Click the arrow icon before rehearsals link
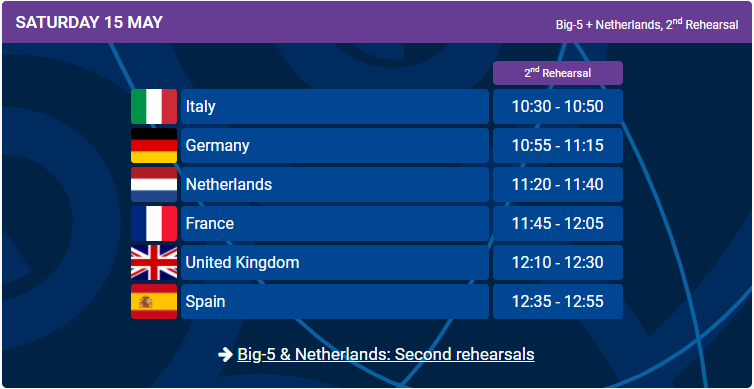 click(x=225, y=355)
